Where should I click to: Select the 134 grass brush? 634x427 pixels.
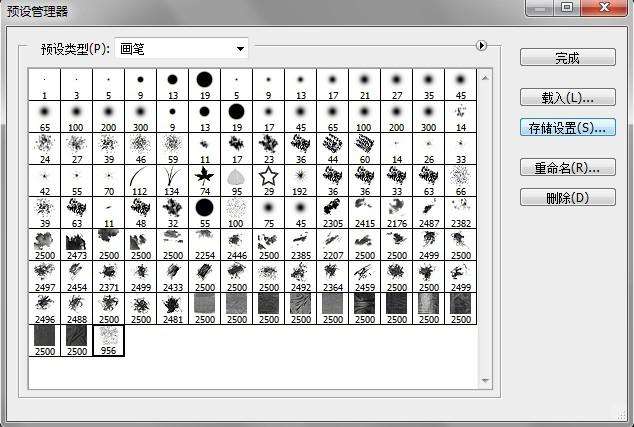pyautogui.click(x=173, y=180)
